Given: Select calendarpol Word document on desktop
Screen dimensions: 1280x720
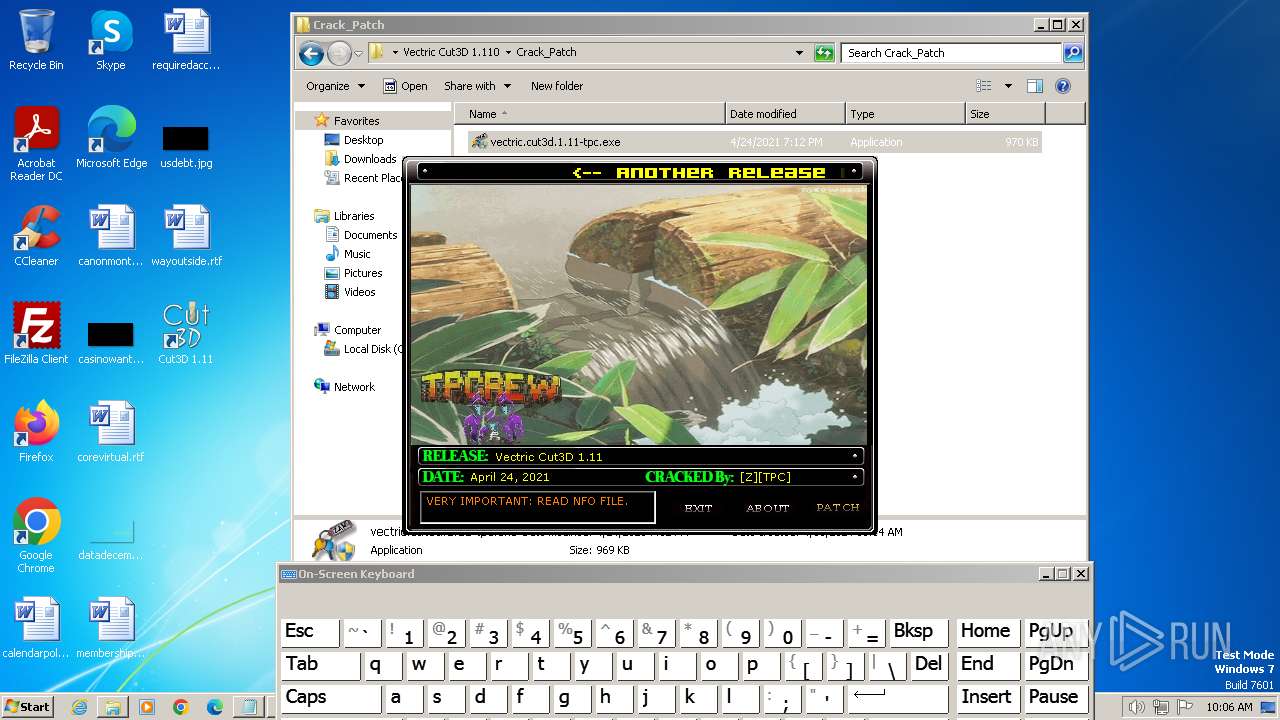Looking at the screenshot, I should coord(36,628).
